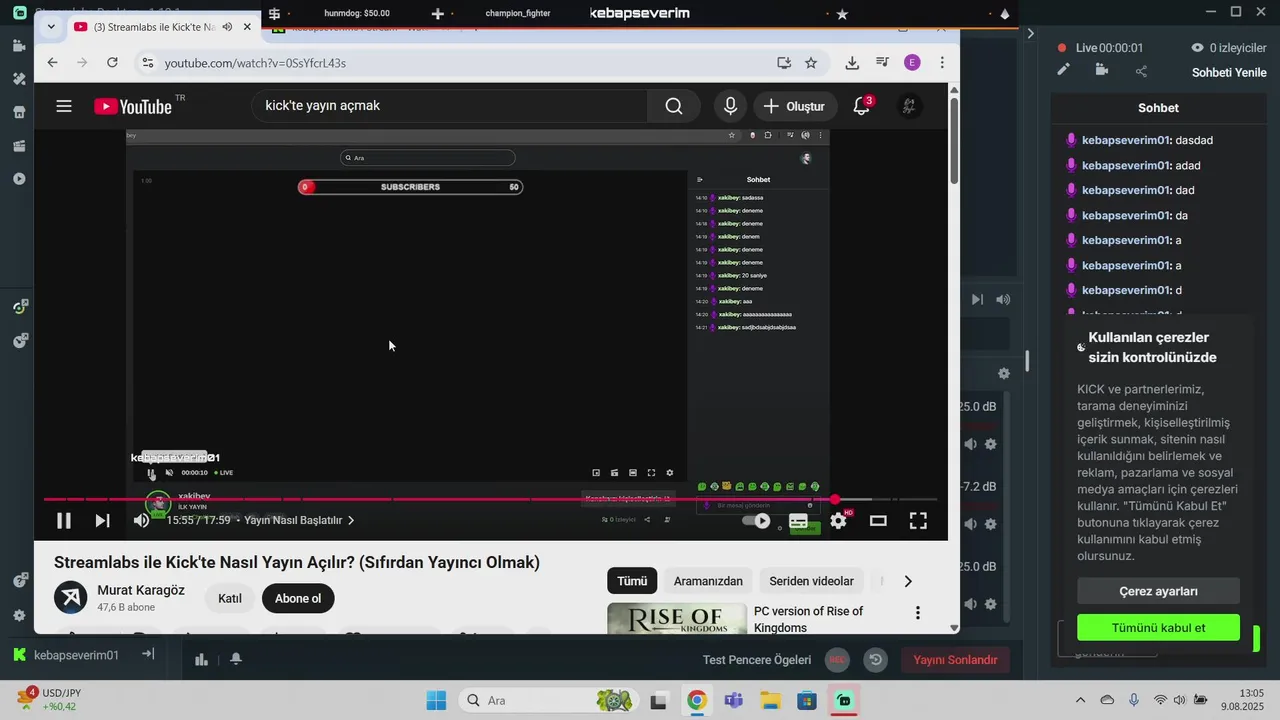
Task: Open Streamlabs notifications bell in footer
Action: [x=236, y=659]
